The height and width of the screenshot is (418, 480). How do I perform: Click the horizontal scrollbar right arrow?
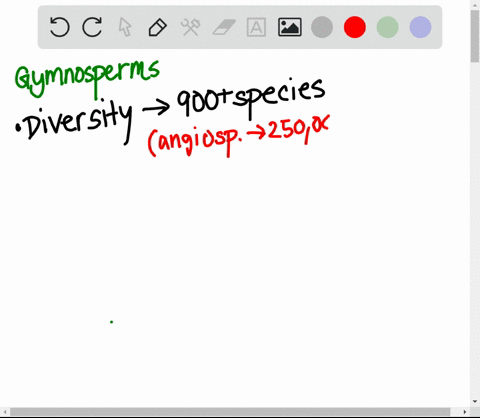coord(465,412)
